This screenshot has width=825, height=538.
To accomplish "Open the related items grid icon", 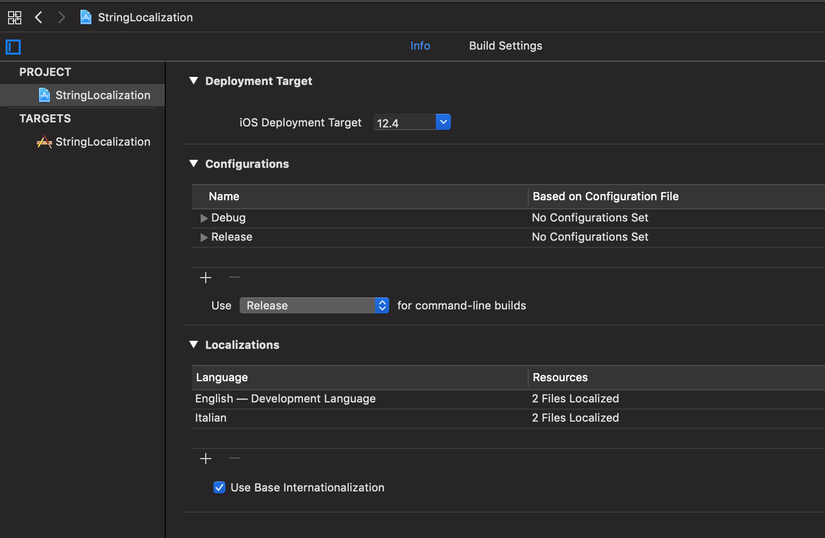I will tap(14, 17).
